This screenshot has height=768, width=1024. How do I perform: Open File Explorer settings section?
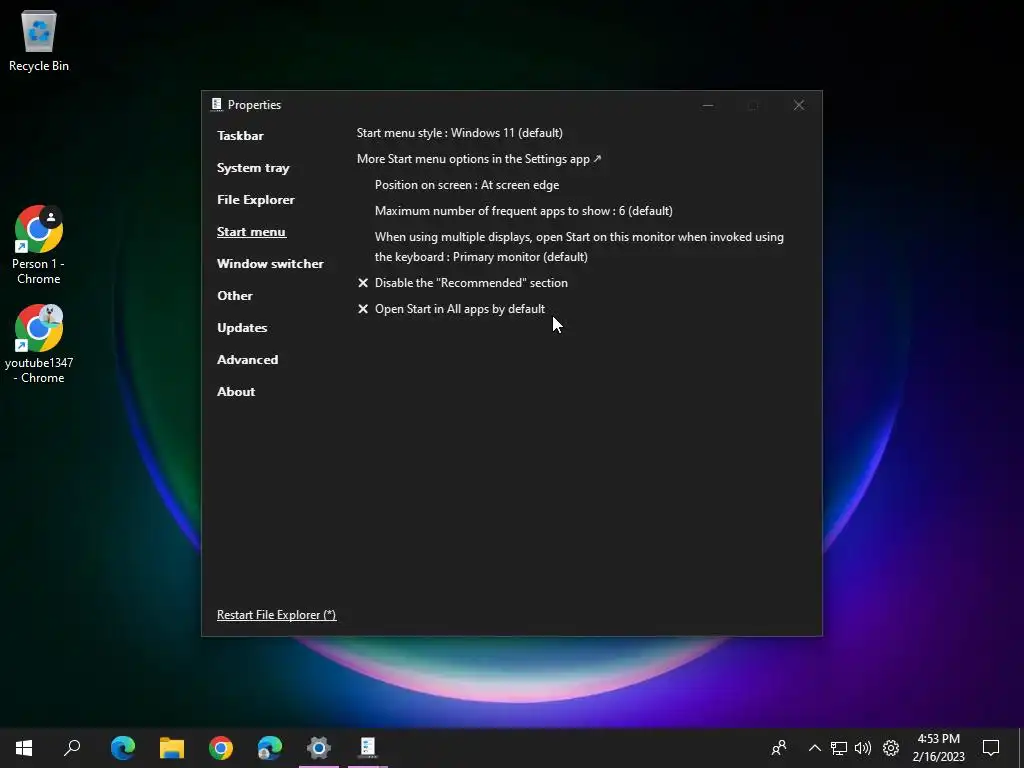coord(255,200)
